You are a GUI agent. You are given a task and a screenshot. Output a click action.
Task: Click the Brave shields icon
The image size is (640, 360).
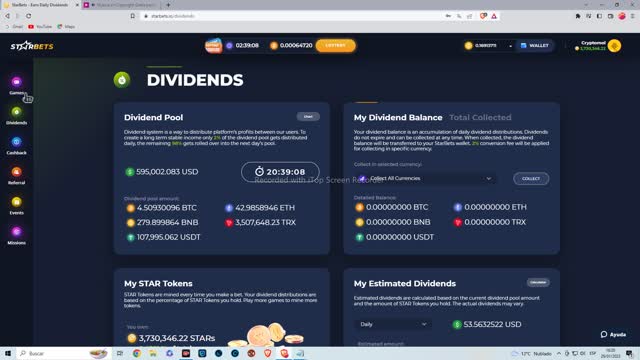coord(483,16)
